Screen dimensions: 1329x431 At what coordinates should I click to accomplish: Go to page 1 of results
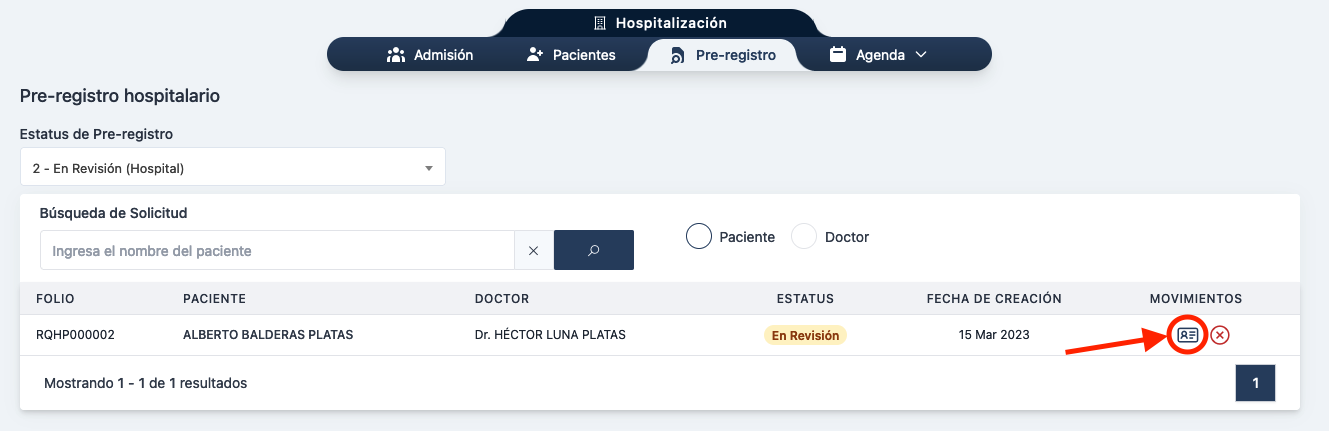coord(1255,383)
